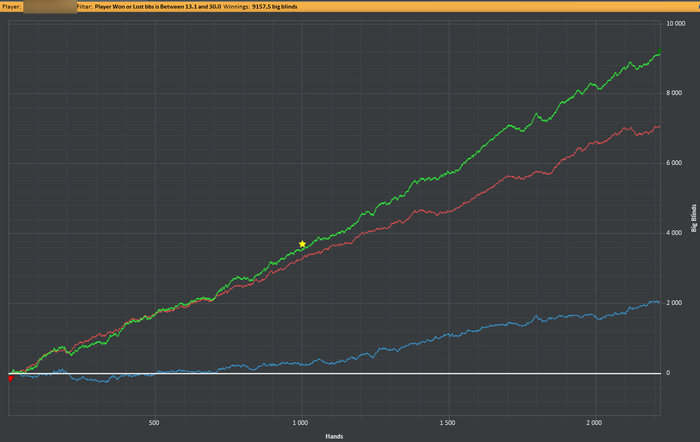The height and width of the screenshot is (442, 700).
Task: Click the '0' y-axis label
Action: pyautogui.click(x=668, y=373)
